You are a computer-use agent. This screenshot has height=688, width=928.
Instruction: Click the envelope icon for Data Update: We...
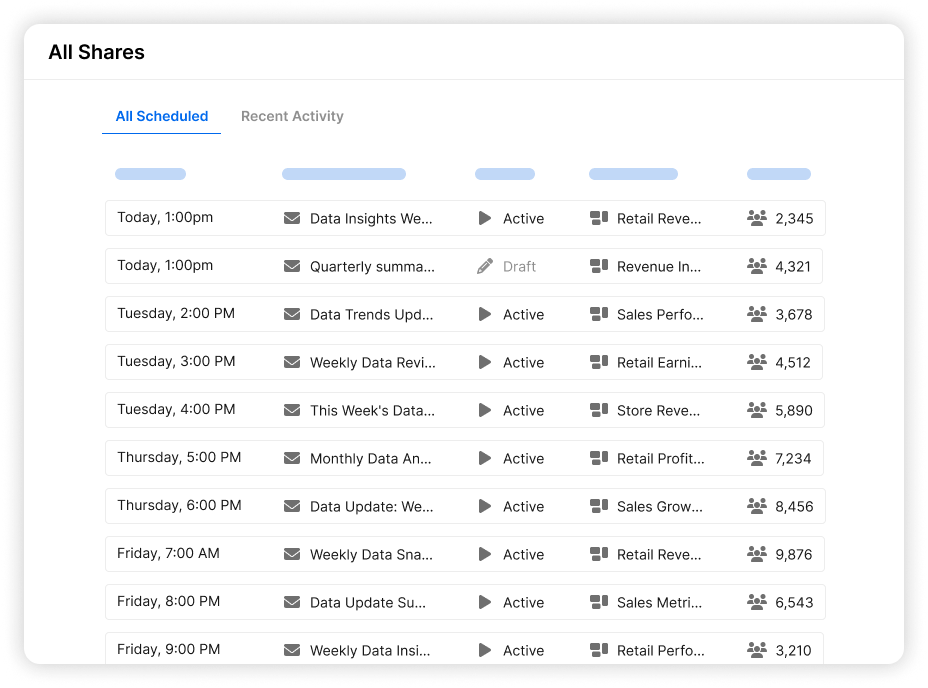(292, 506)
